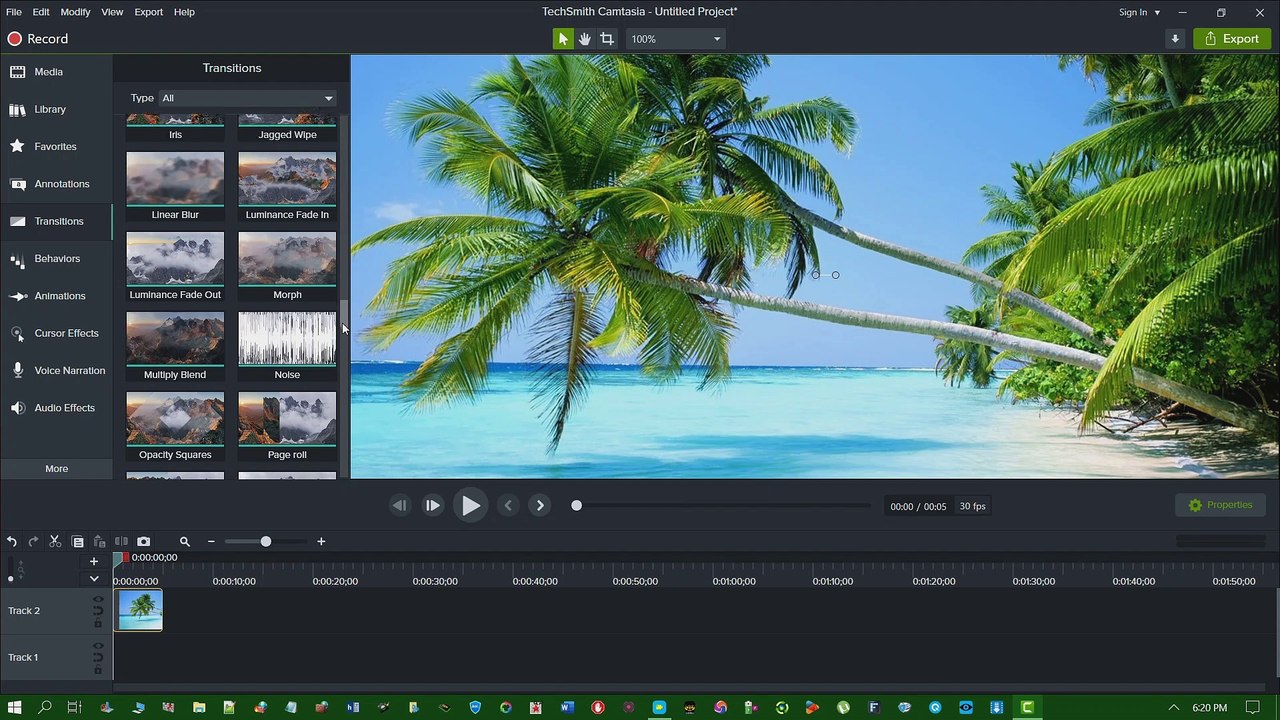Screen dimensions: 1280x720
Task: Open the File menu
Action: click(14, 12)
